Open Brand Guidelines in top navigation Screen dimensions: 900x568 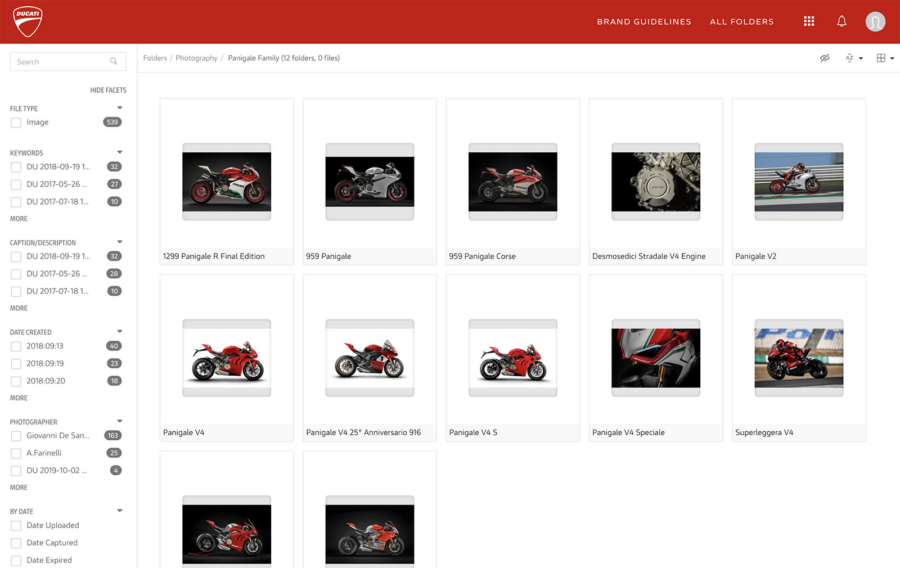pos(643,22)
